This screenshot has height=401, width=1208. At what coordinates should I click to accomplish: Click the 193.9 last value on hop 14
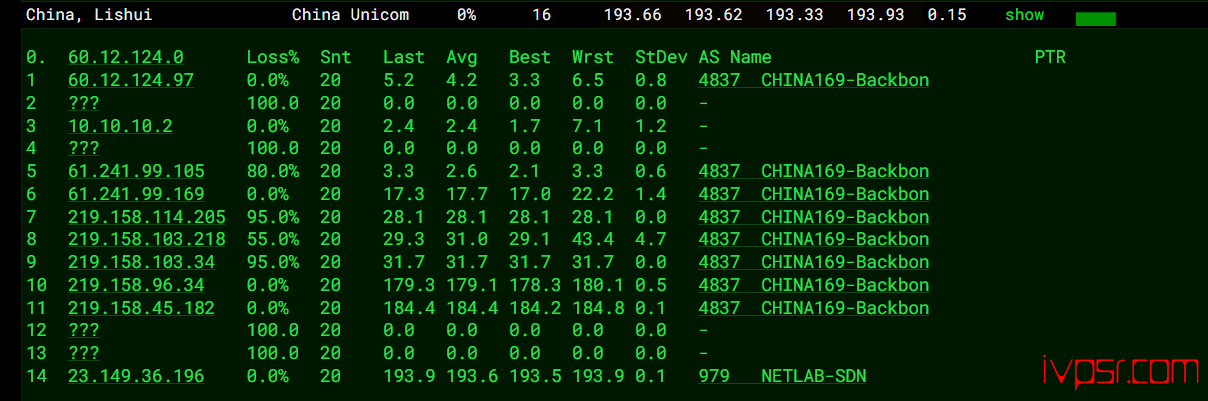click(409, 376)
